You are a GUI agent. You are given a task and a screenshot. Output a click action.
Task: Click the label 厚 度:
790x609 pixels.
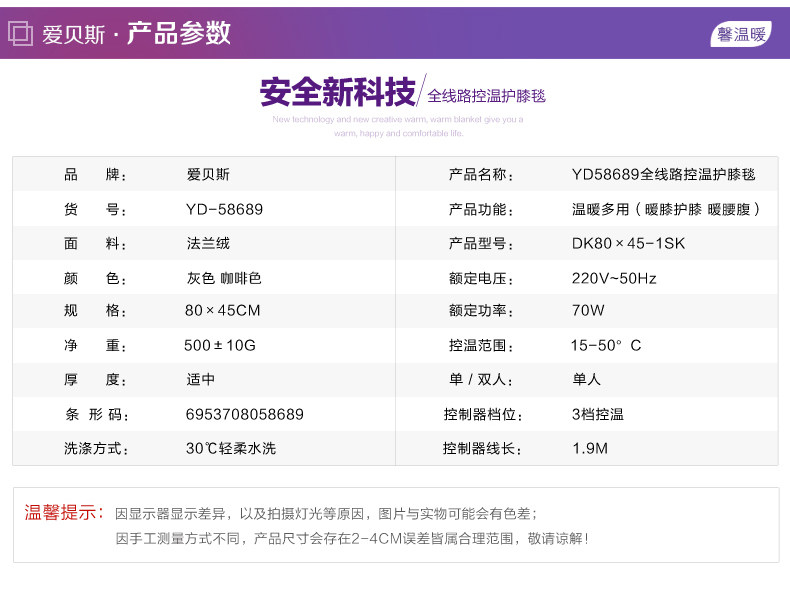95,379
